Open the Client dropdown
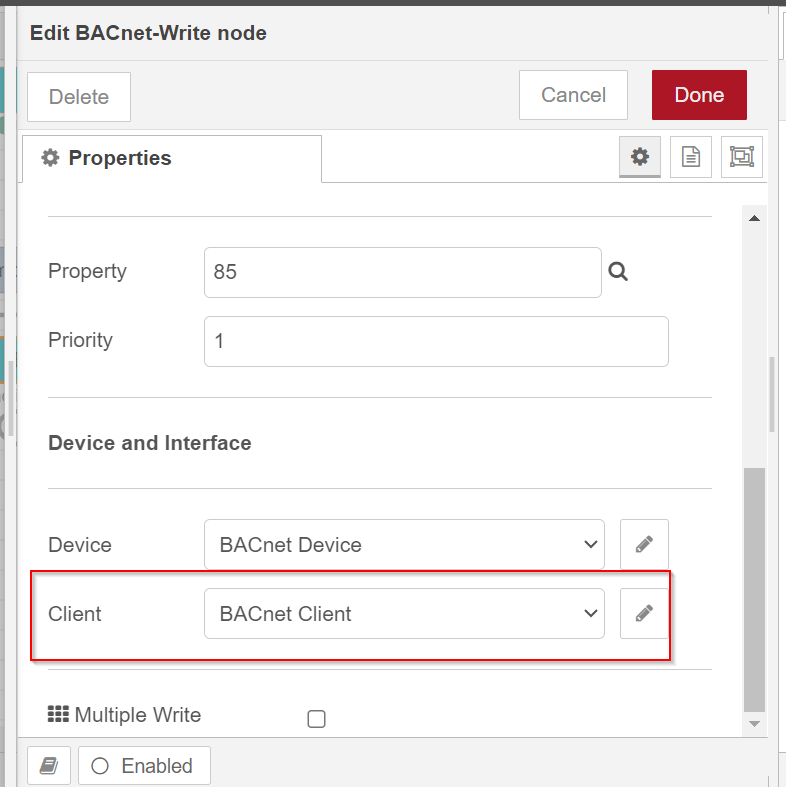This screenshot has height=787, width=786. [404, 613]
